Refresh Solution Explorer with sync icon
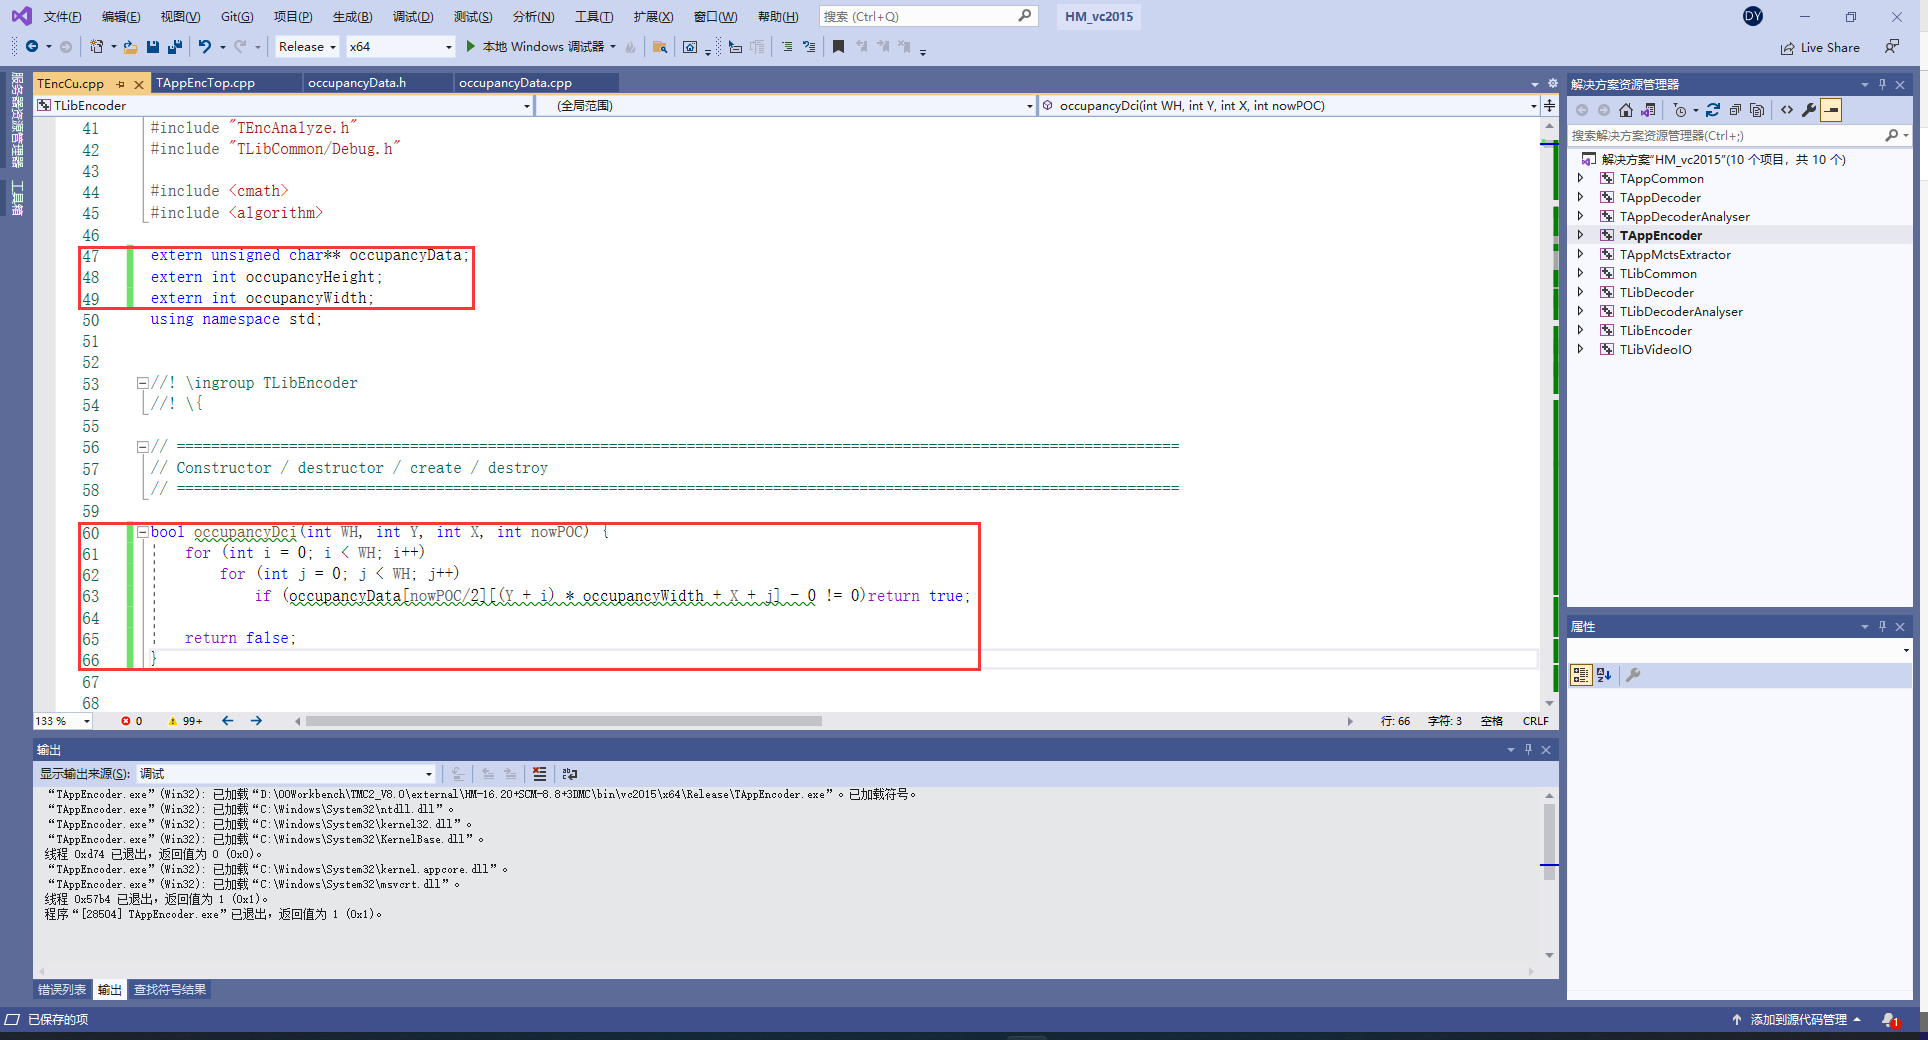Screen dimensions: 1928x1040 [1713, 110]
